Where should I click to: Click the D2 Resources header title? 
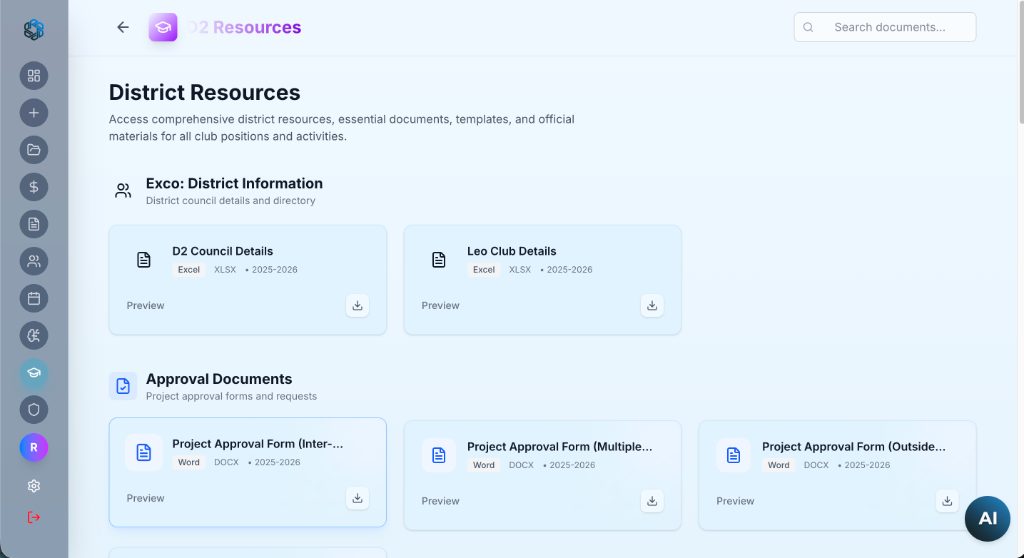point(244,27)
